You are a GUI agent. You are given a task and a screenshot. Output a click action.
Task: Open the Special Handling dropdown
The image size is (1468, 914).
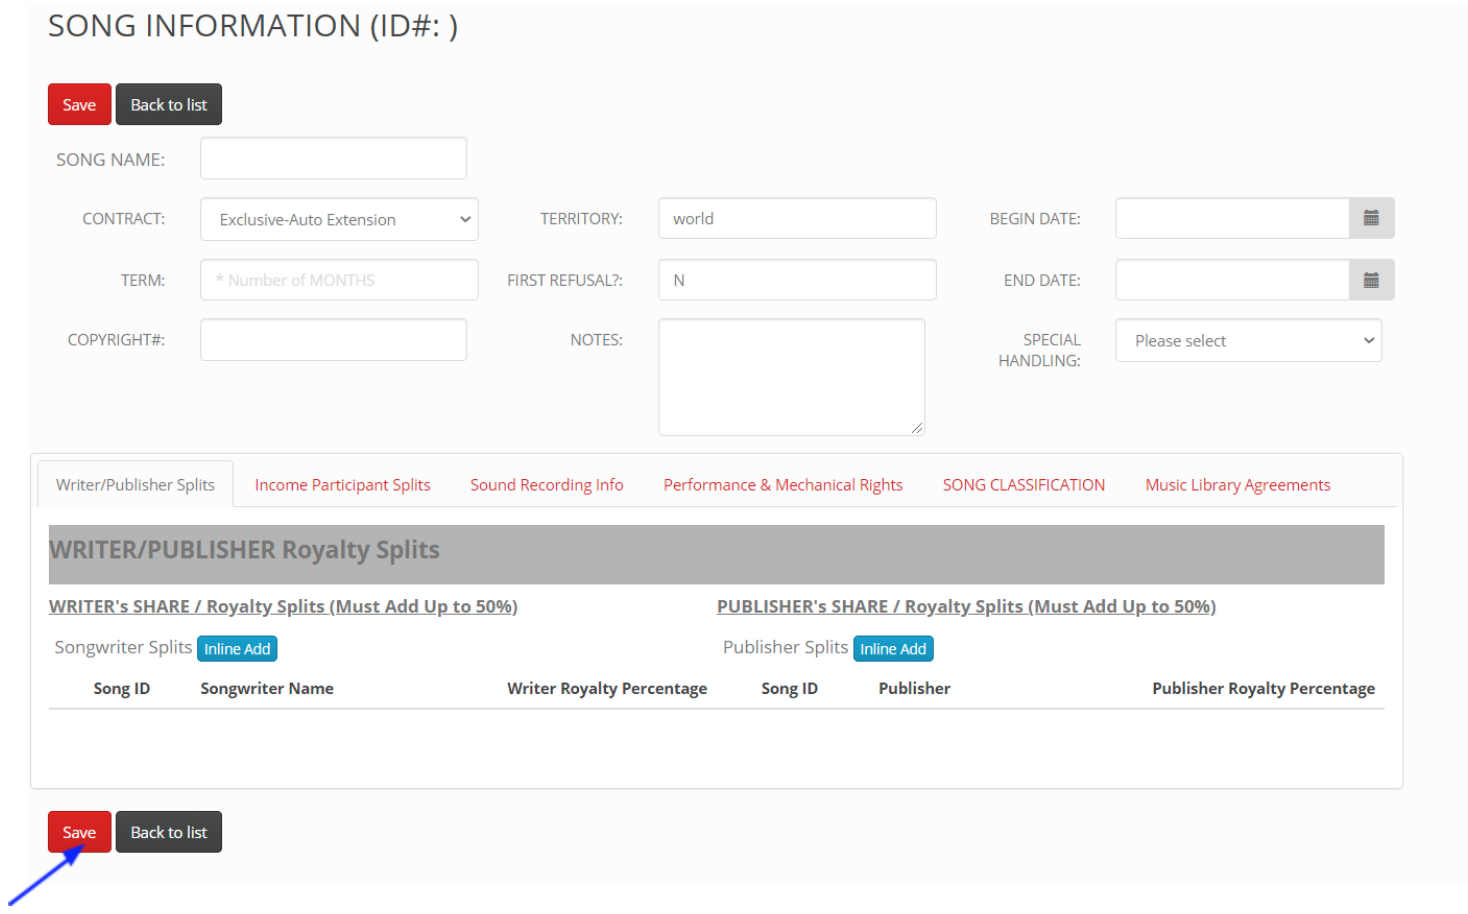pos(1248,341)
